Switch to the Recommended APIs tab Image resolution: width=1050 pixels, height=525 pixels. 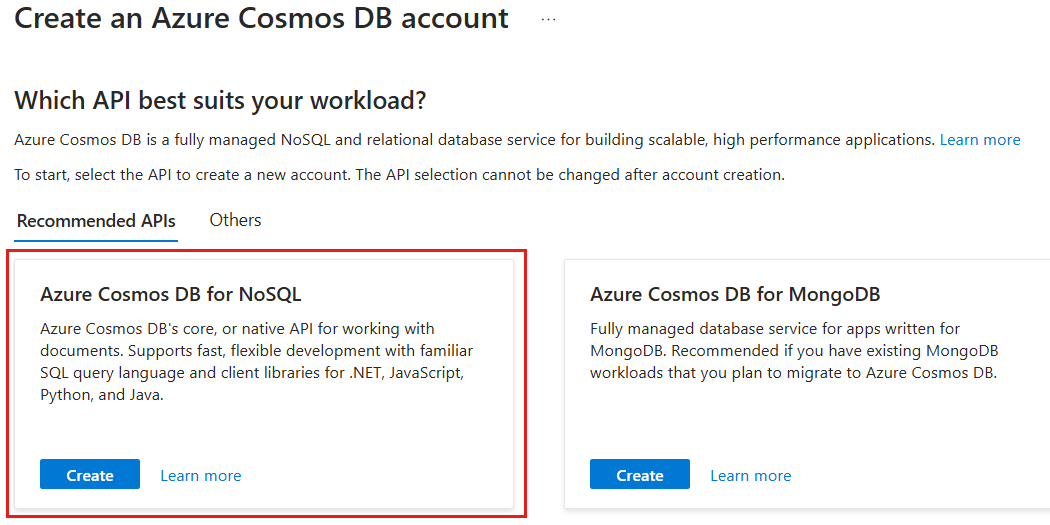(x=96, y=221)
